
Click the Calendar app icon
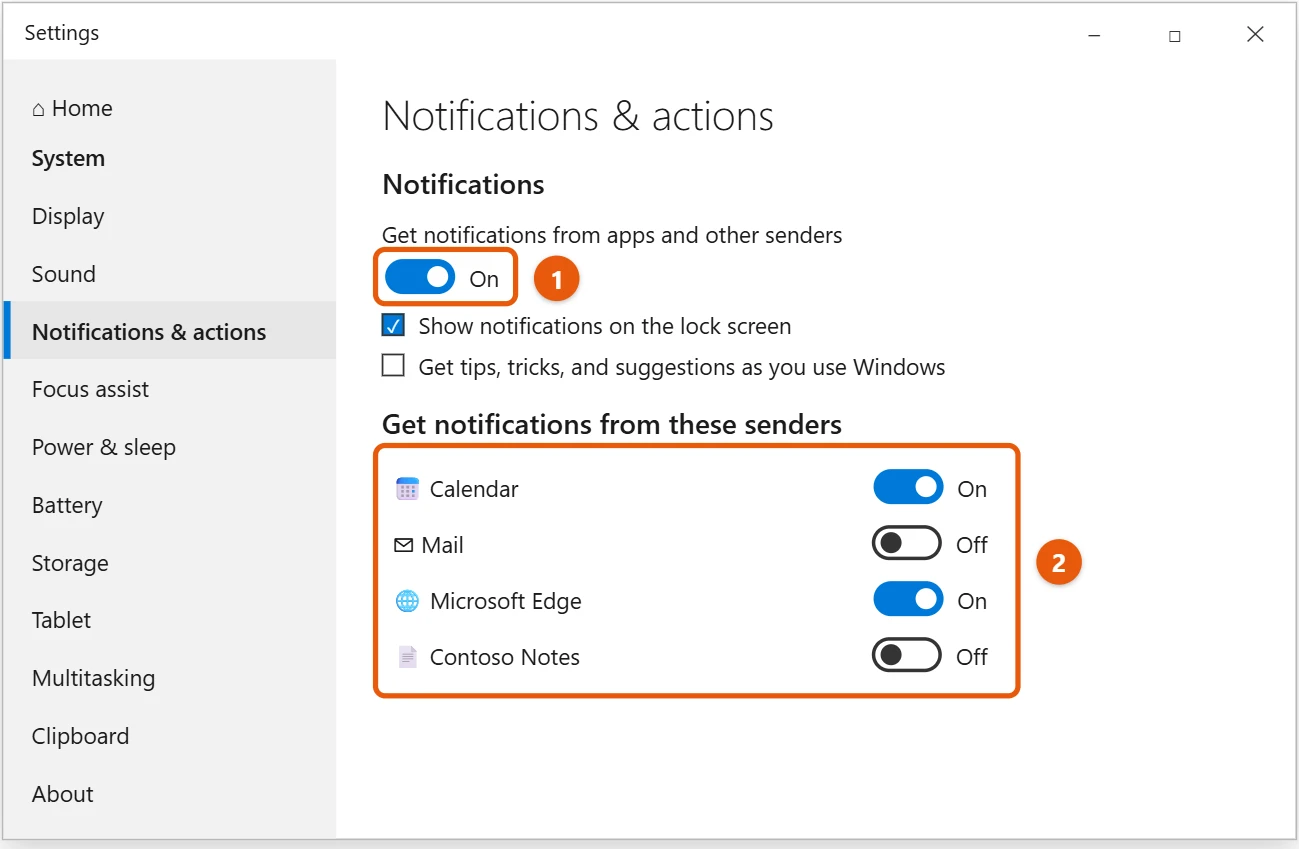pyautogui.click(x=407, y=489)
